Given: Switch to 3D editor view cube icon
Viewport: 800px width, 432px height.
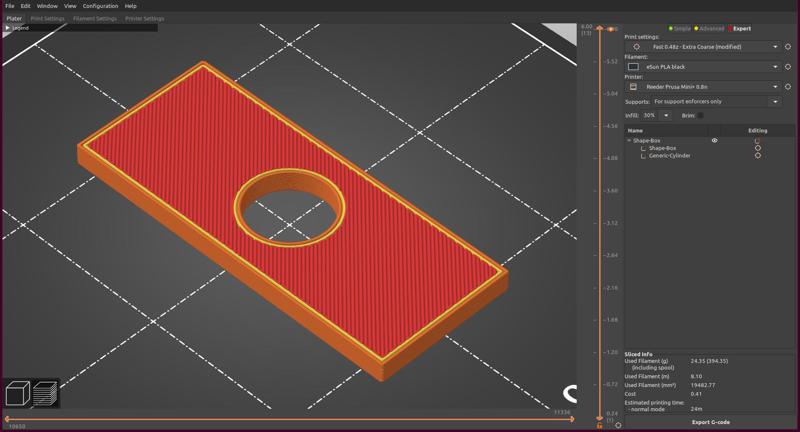Looking at the screenshot, I should pos(17,393).
